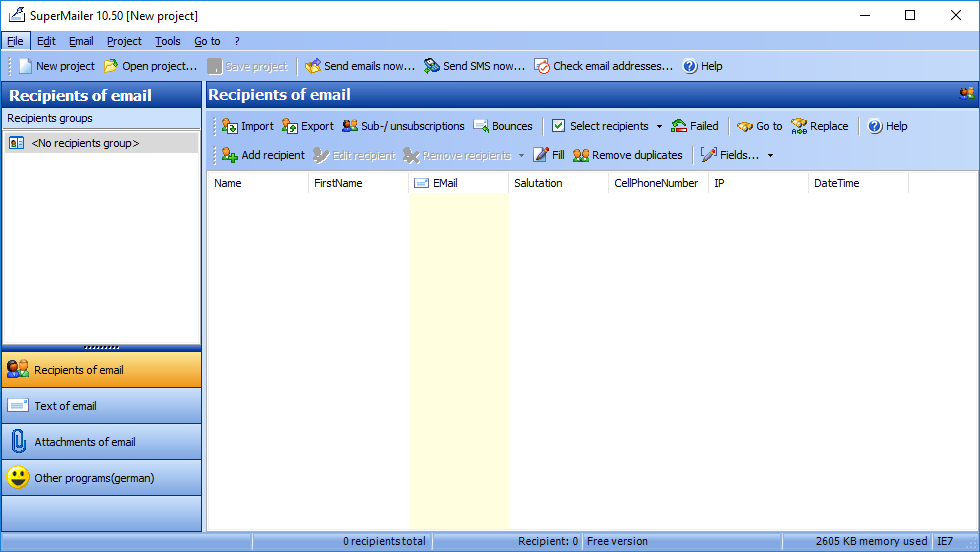Sort by the Salutation column header
Screen dimensions: 980x552
558,183
